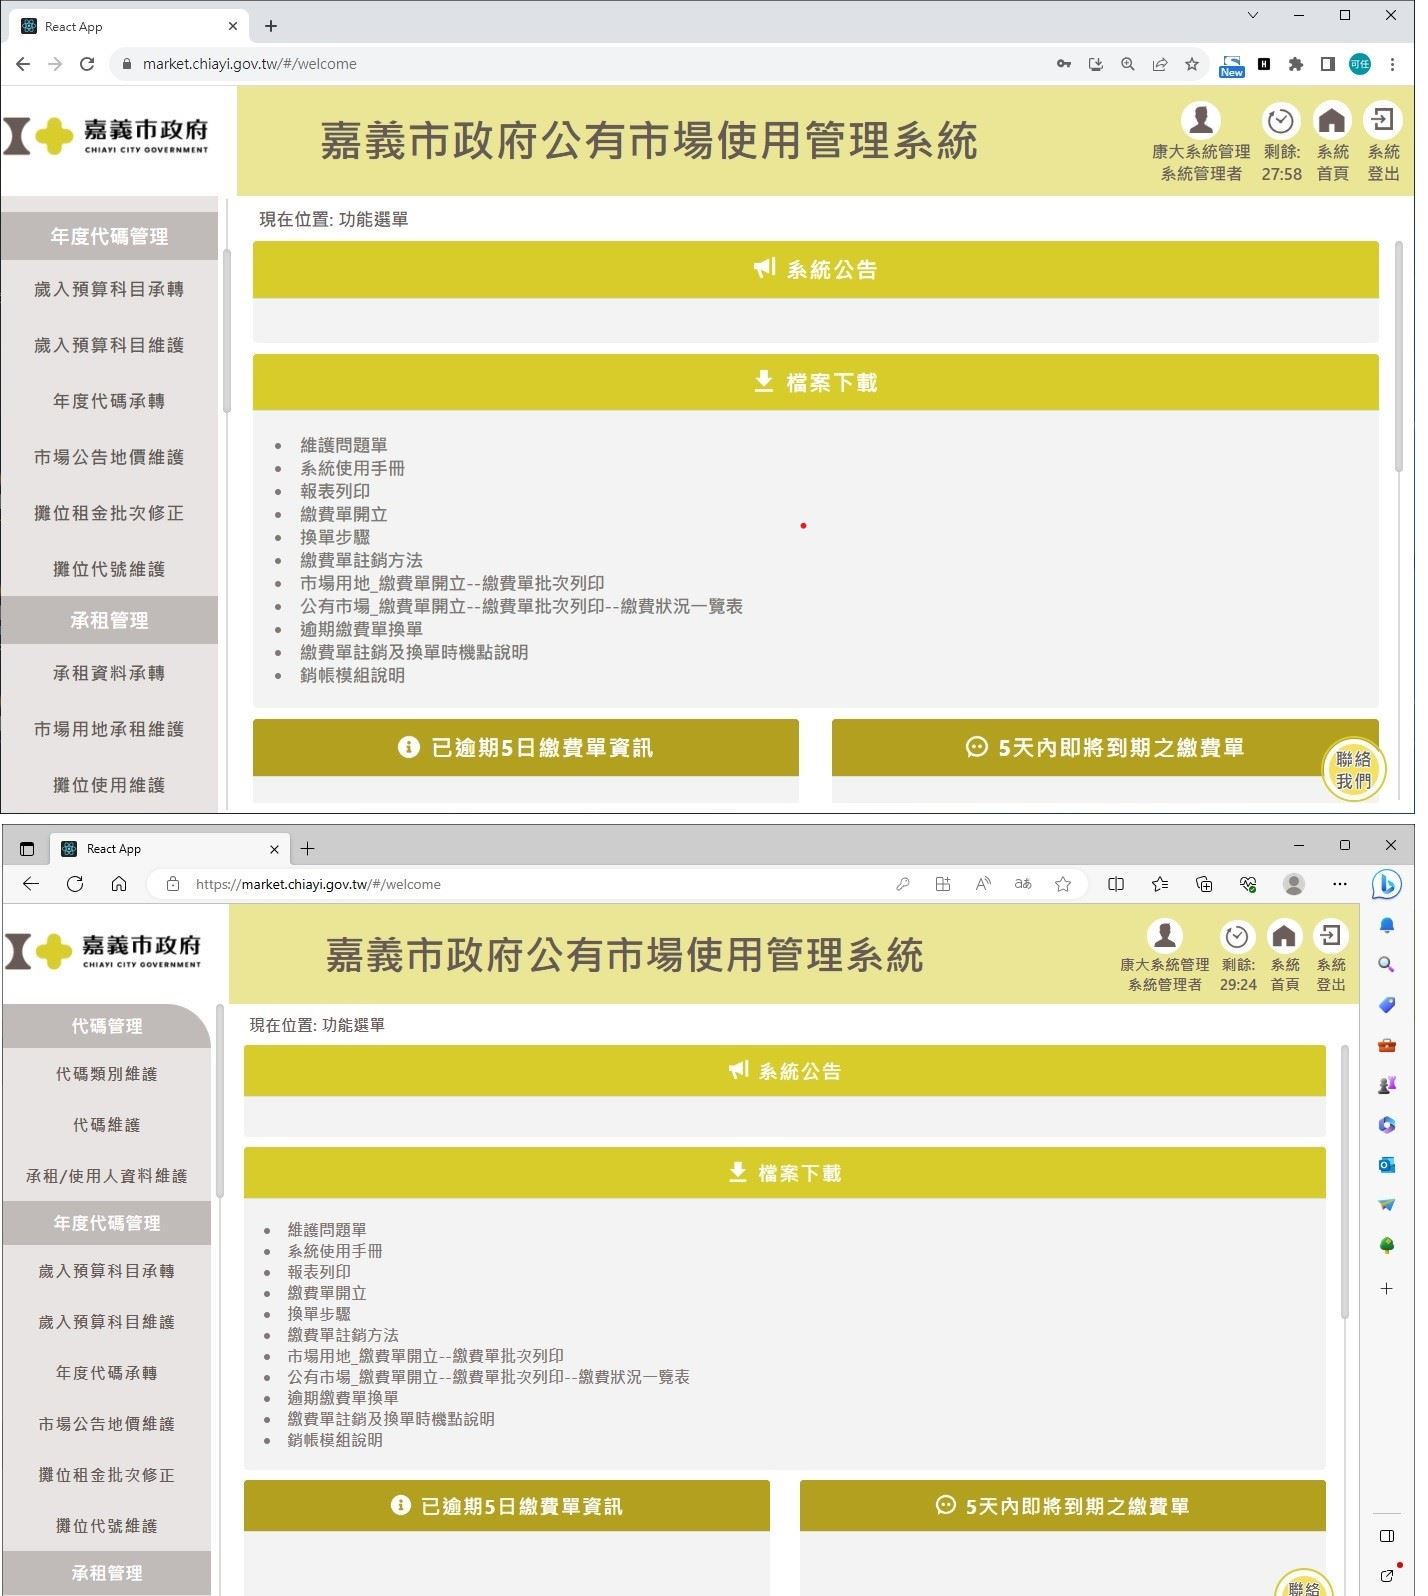The image size is (1428, 1596).
Task: Open Outlook from the Edge sidebar
Action: pos(1386,1165)
